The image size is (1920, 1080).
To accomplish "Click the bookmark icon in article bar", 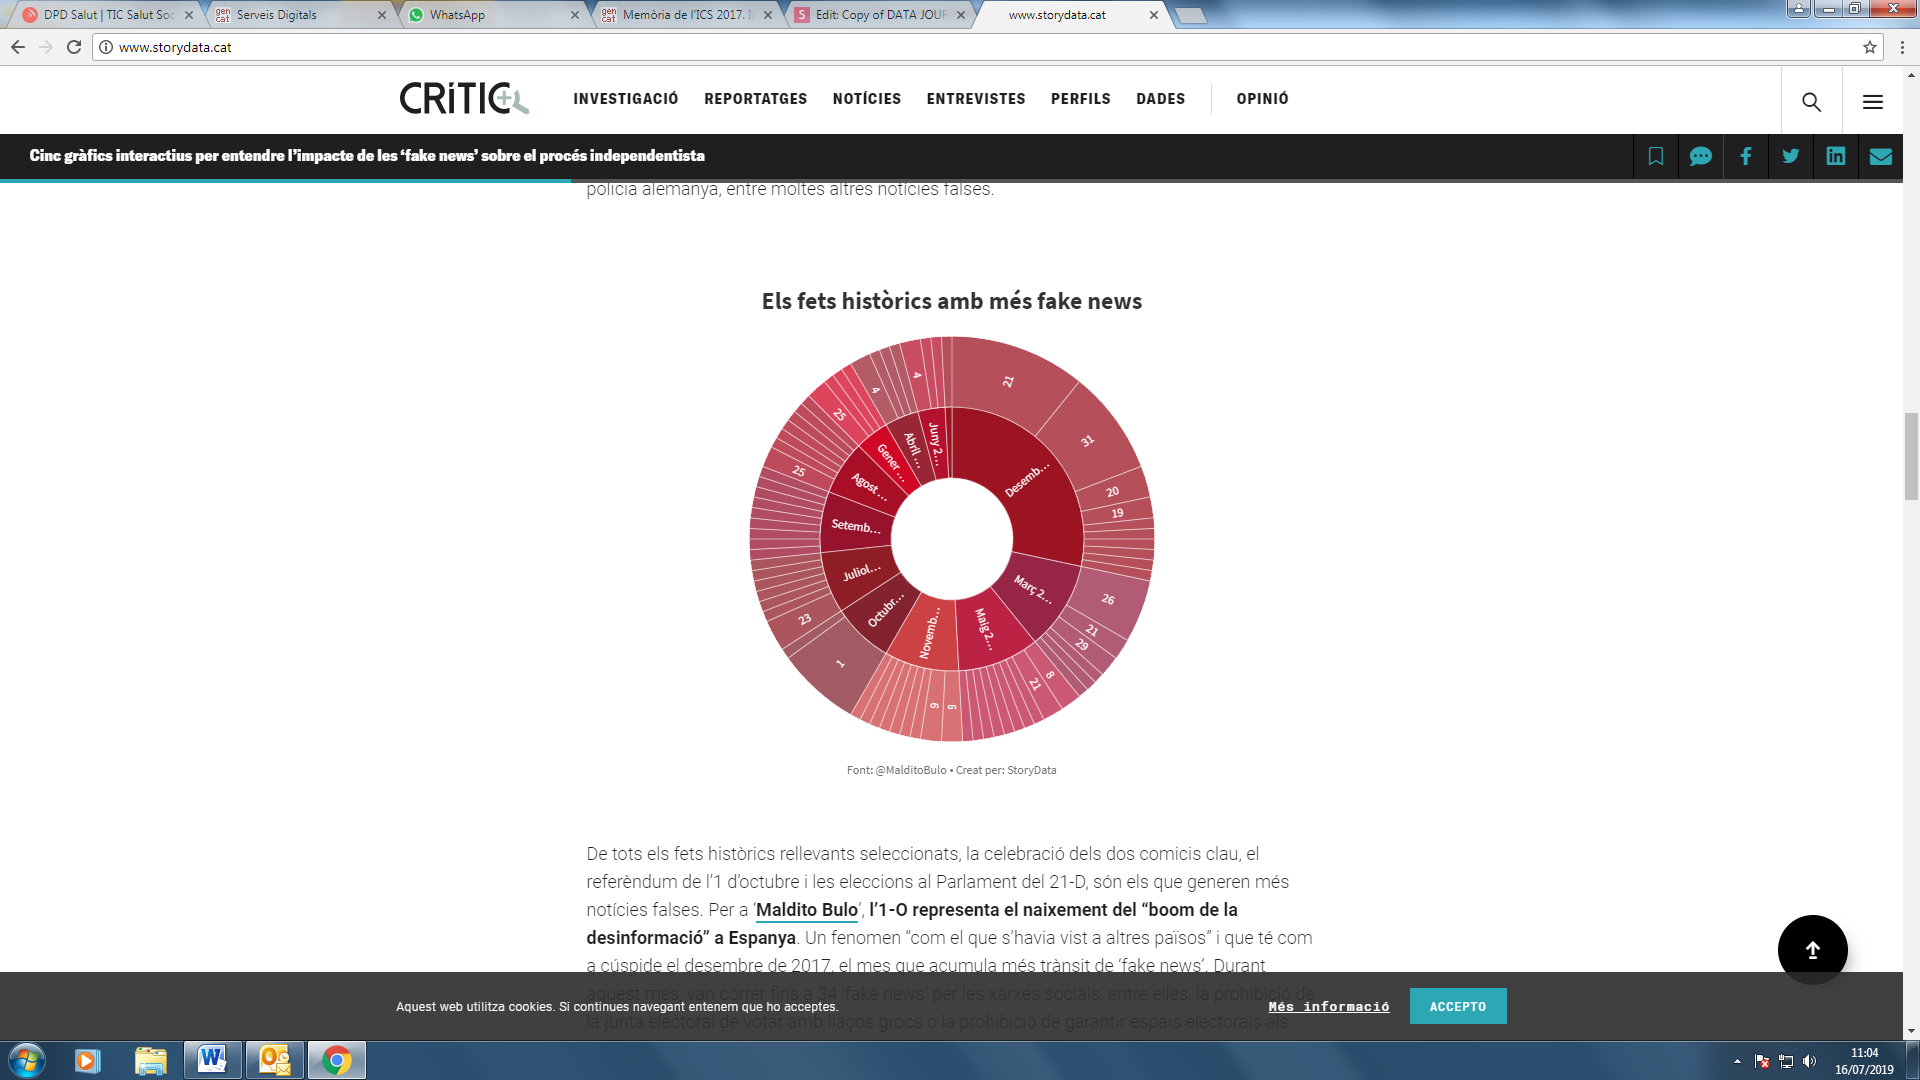I will tap(1656, 156).
